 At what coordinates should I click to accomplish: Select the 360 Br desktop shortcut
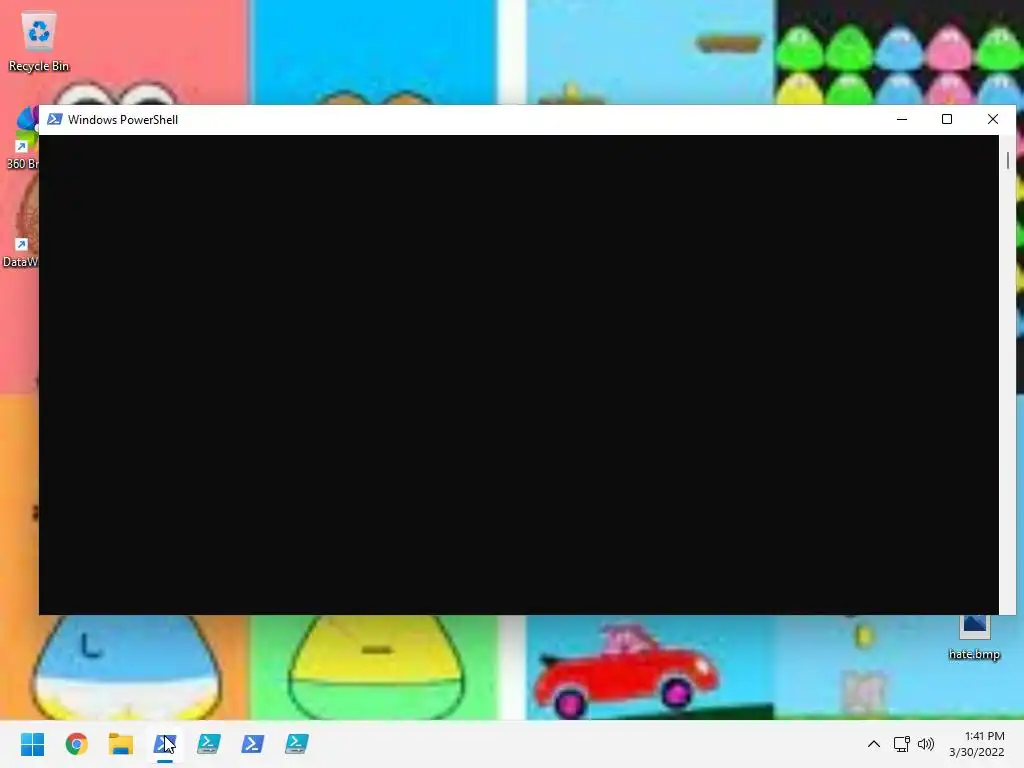tap(22, 138)
